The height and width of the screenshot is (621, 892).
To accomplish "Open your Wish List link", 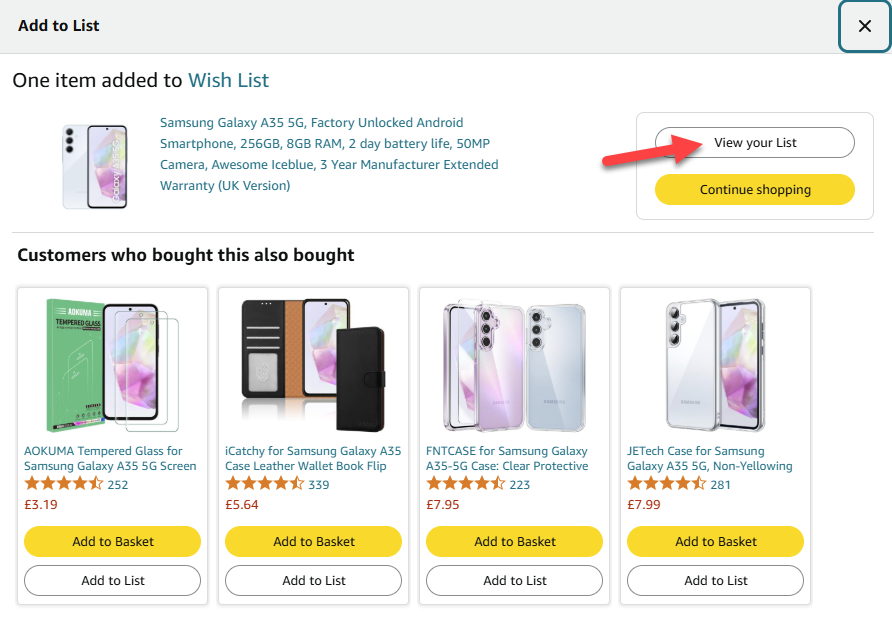I will [228, 80].
